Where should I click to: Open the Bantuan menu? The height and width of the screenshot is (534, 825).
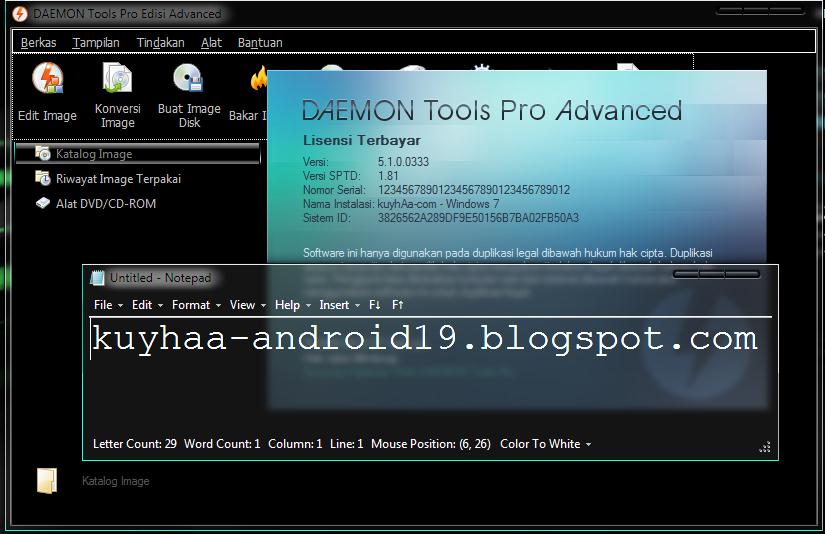(x=260, y=43)
